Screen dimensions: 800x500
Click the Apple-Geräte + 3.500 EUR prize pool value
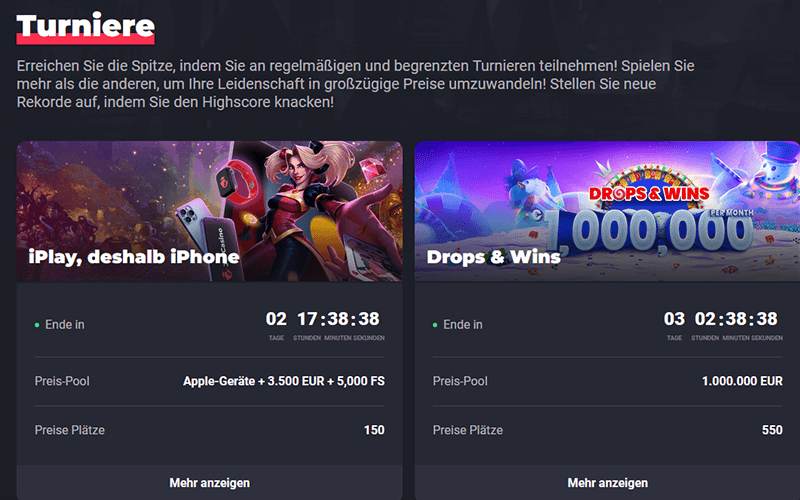284,381
